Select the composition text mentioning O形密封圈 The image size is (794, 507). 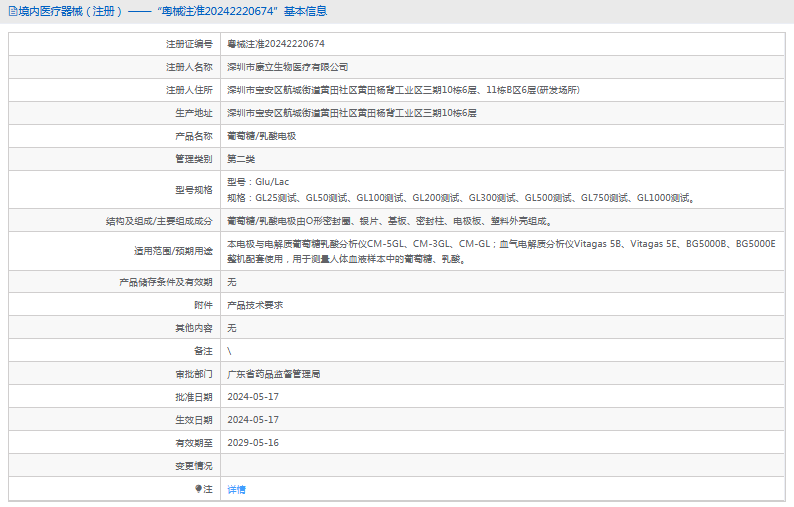point(390,221)
